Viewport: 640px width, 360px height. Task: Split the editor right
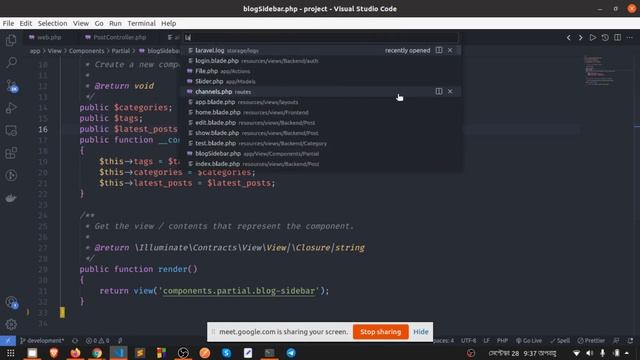point(617,38)
